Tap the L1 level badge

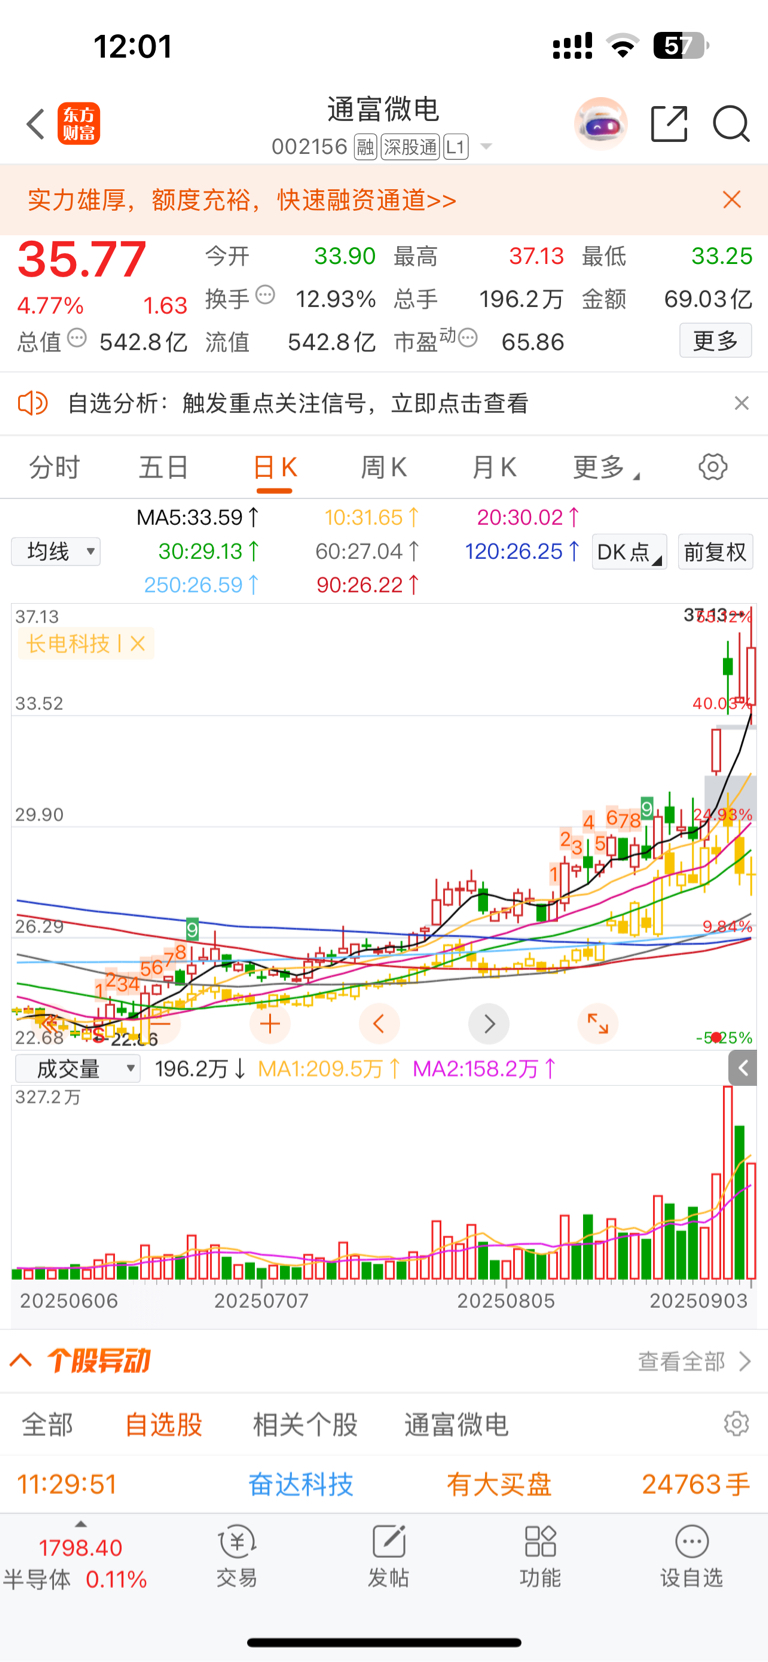(455, 147)
